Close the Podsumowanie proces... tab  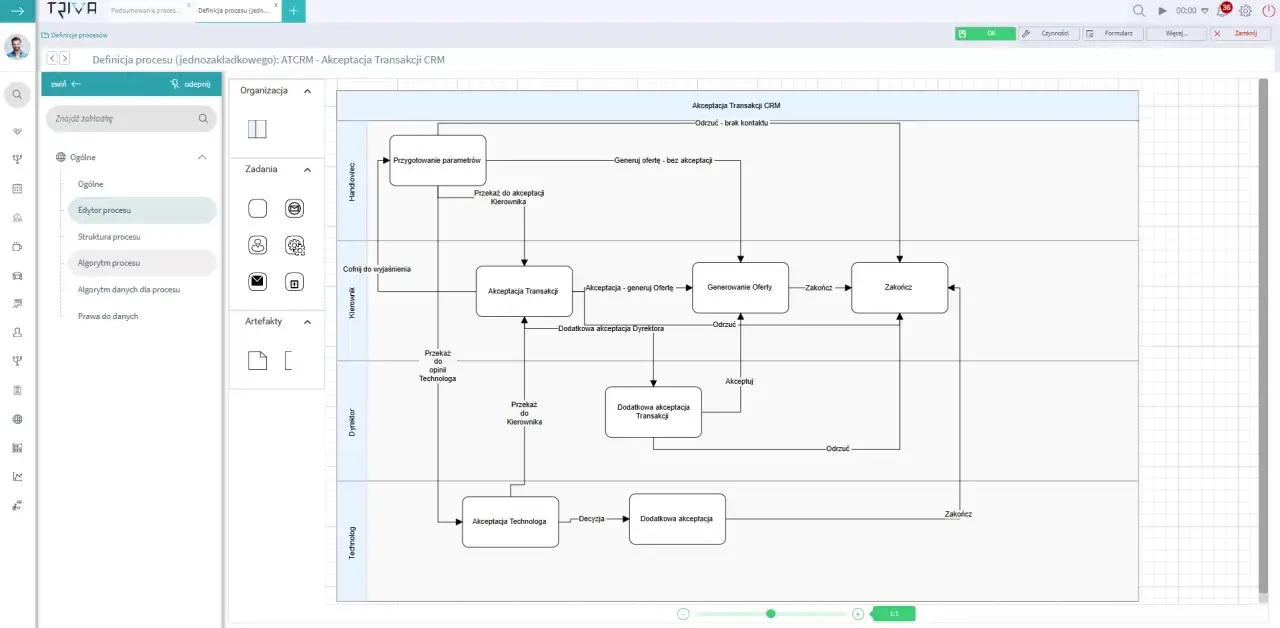[188, 5]
